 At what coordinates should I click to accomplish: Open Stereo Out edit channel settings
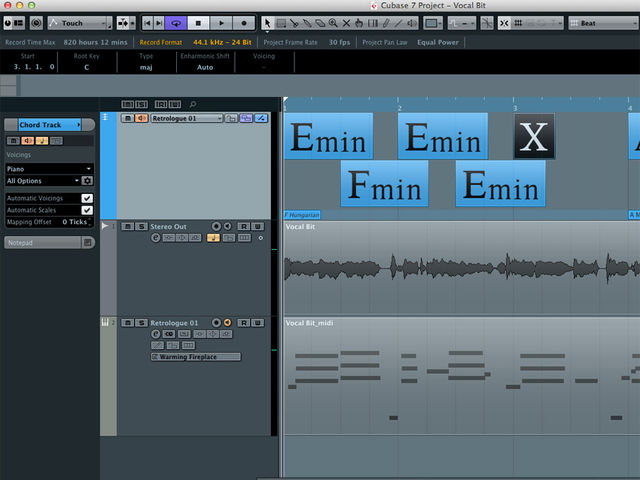[x=156, y=238]
